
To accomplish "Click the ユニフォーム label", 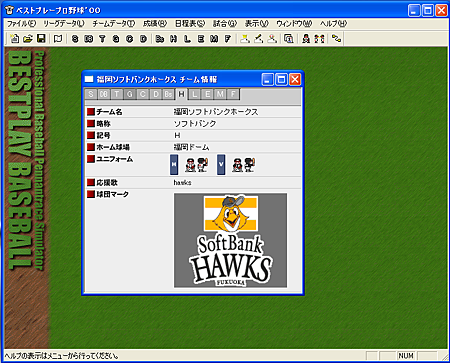I will click(114, 159).
